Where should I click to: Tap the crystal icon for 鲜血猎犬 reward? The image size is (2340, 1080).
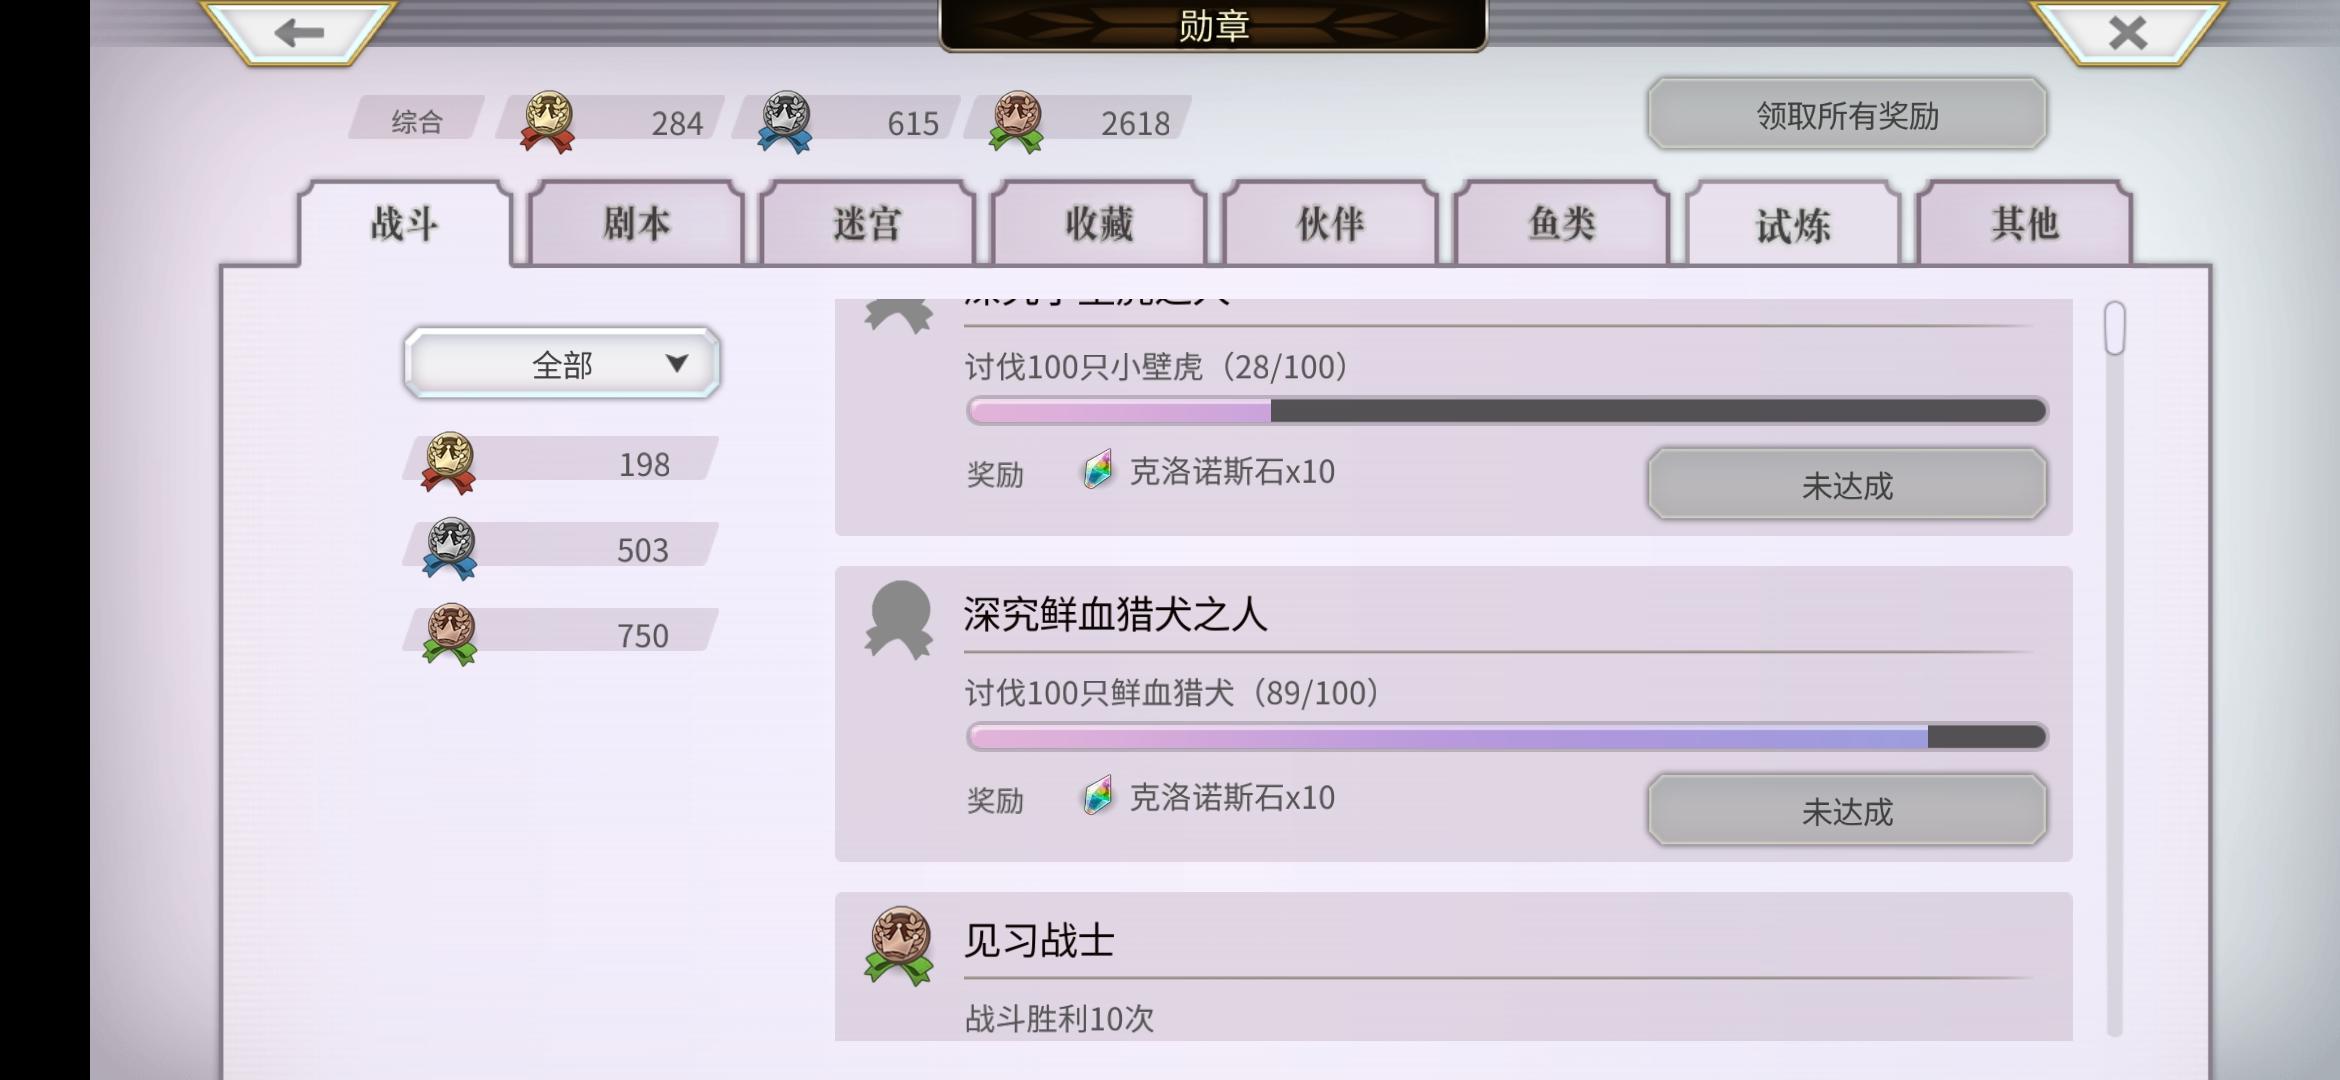pos(1098,797)
